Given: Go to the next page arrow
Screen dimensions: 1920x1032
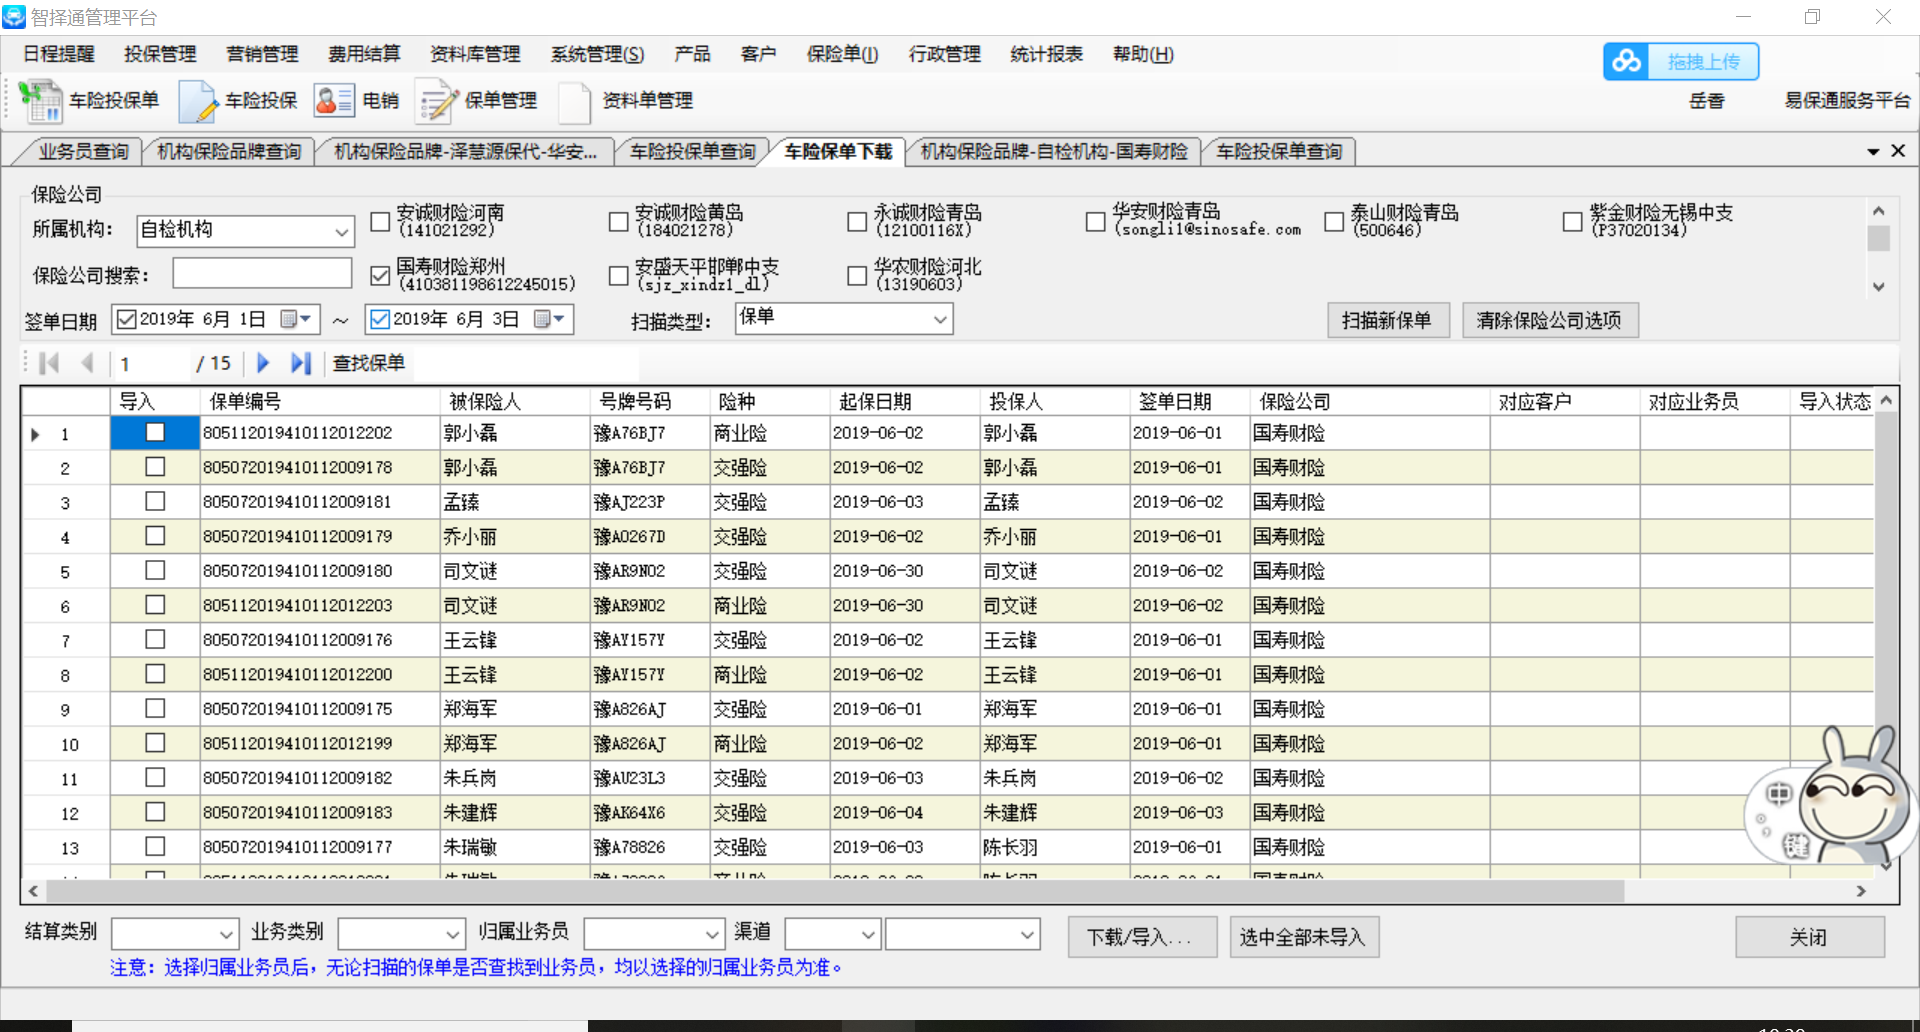Looking at the screenshot, I should pos(263,363).
